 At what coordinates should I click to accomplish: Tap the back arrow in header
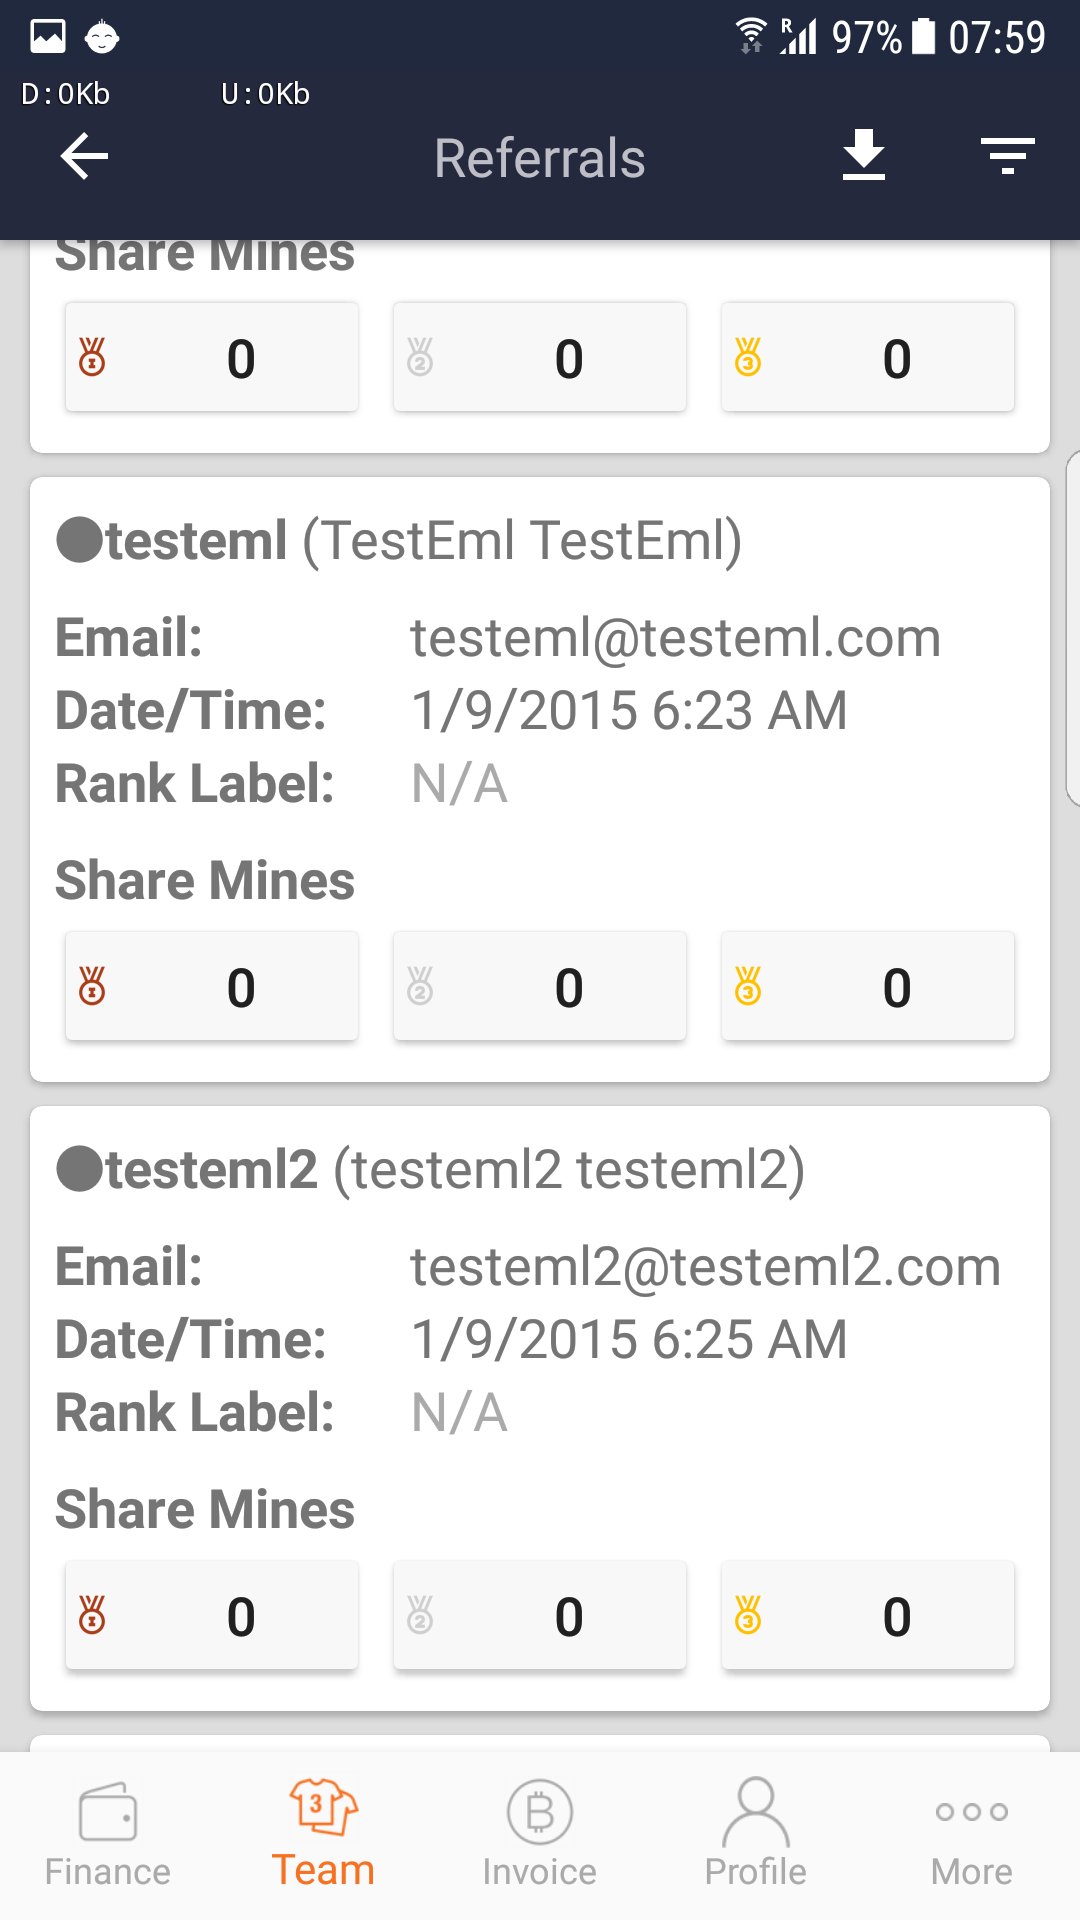(84, 157)
